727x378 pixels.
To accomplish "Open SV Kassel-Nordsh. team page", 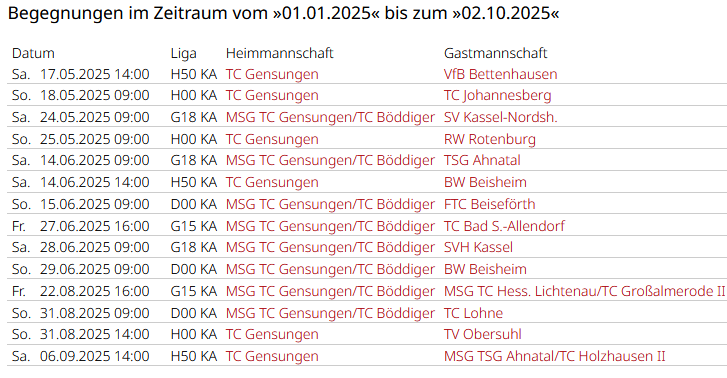I will tap(500, 117).
